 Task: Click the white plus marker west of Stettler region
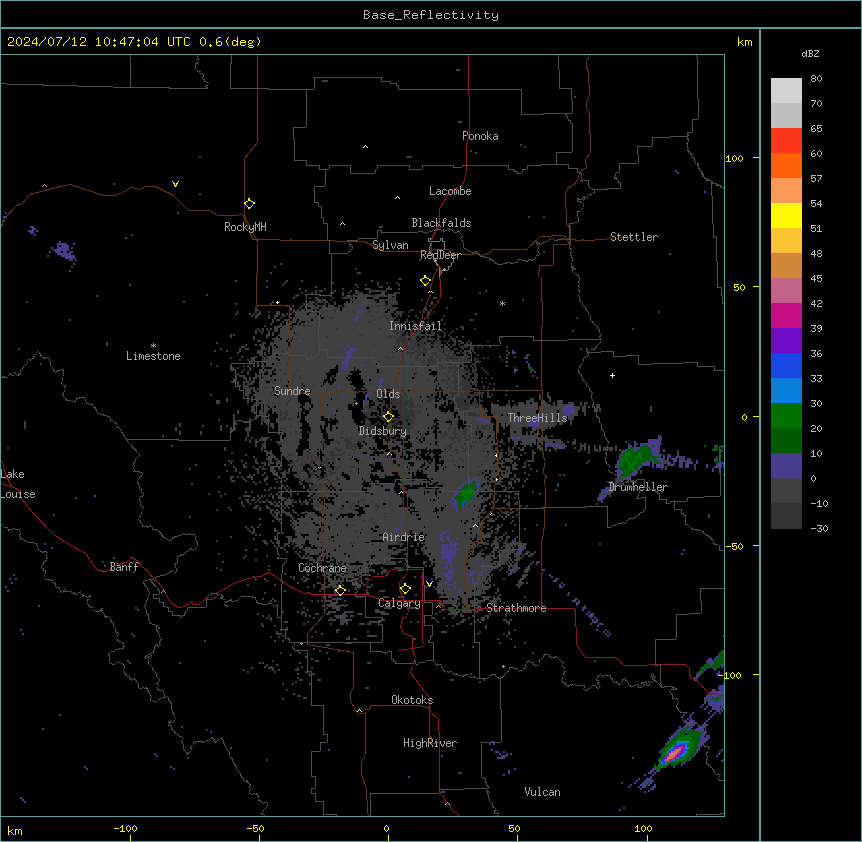pos(612,375)
